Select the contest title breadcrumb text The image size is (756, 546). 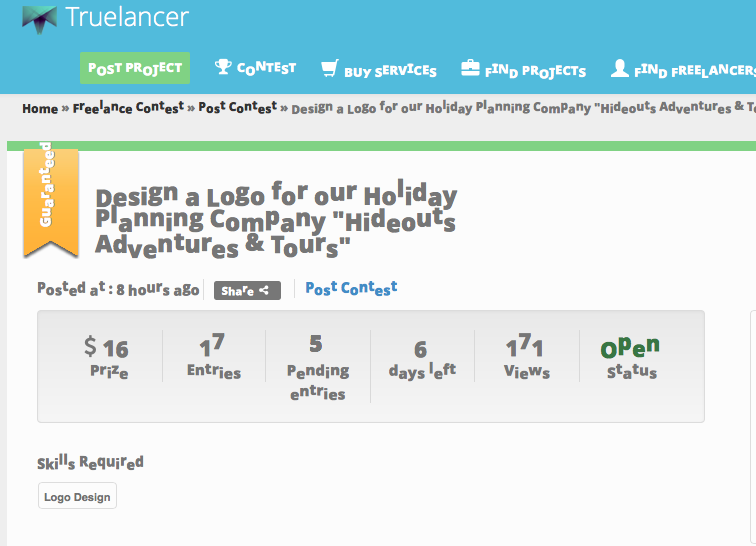[x=524, y=108]
